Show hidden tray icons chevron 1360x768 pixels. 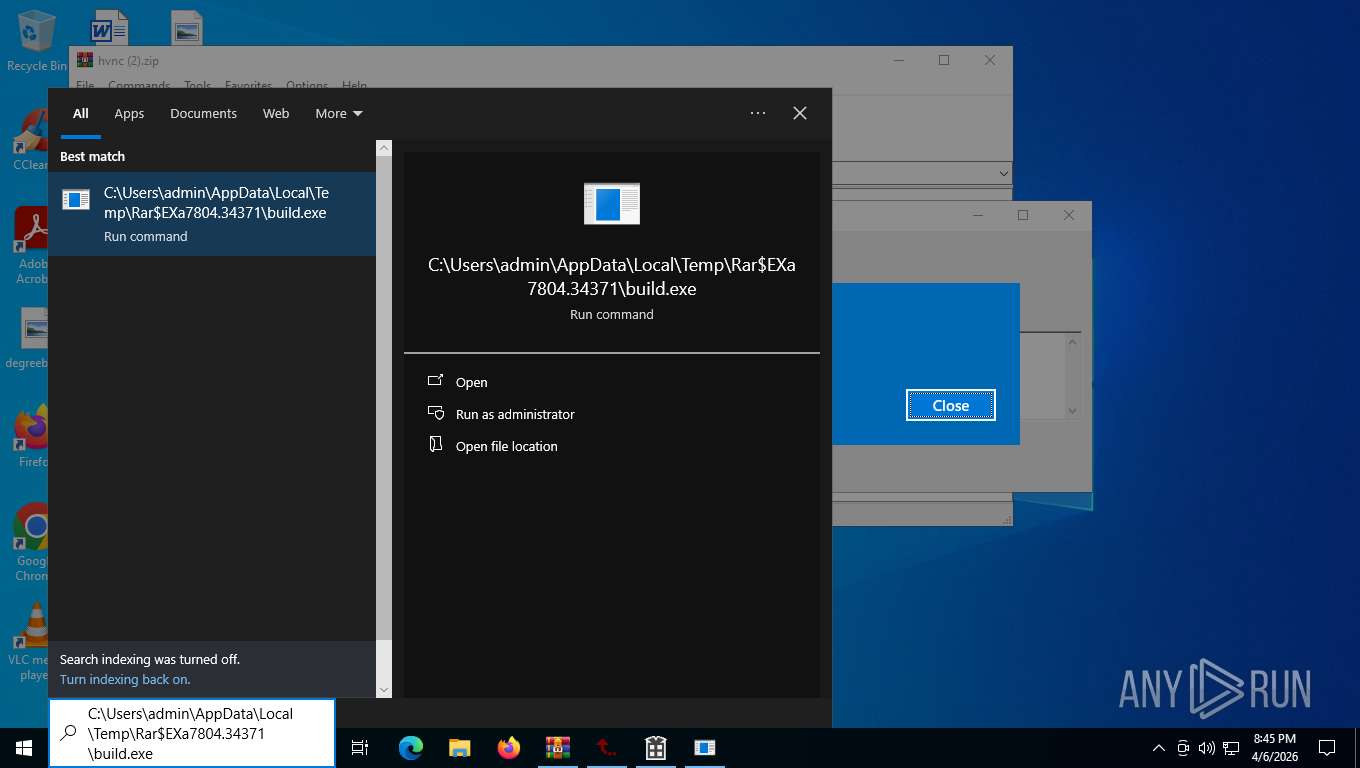click(1159, 748)
